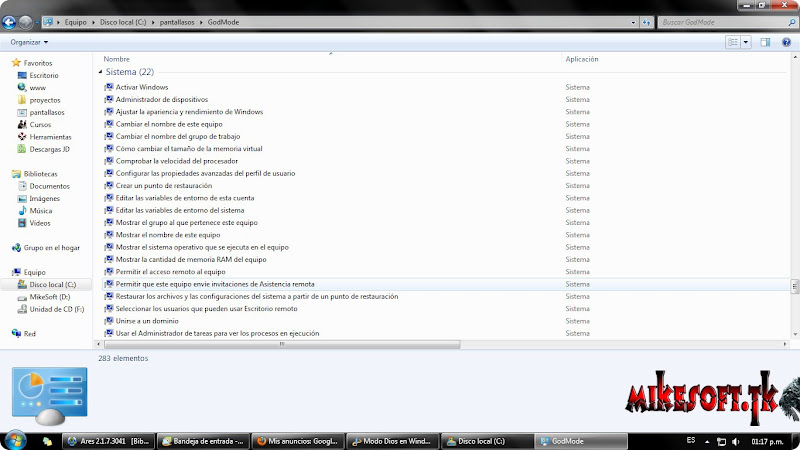Select Cambiar el nombre de este equipo

pyautogui.click(x=169, y=124)
